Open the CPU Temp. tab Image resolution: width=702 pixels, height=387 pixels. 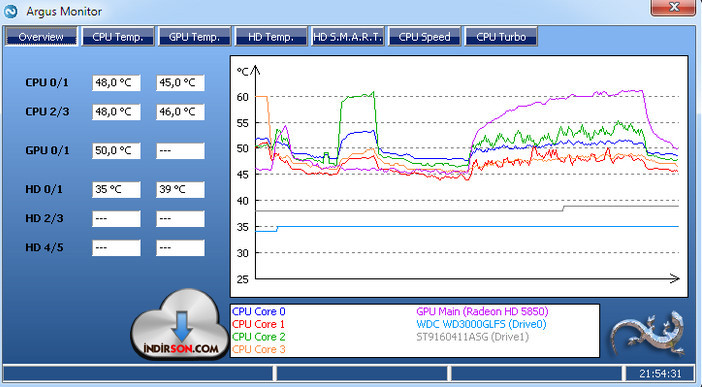click(118, 37)
